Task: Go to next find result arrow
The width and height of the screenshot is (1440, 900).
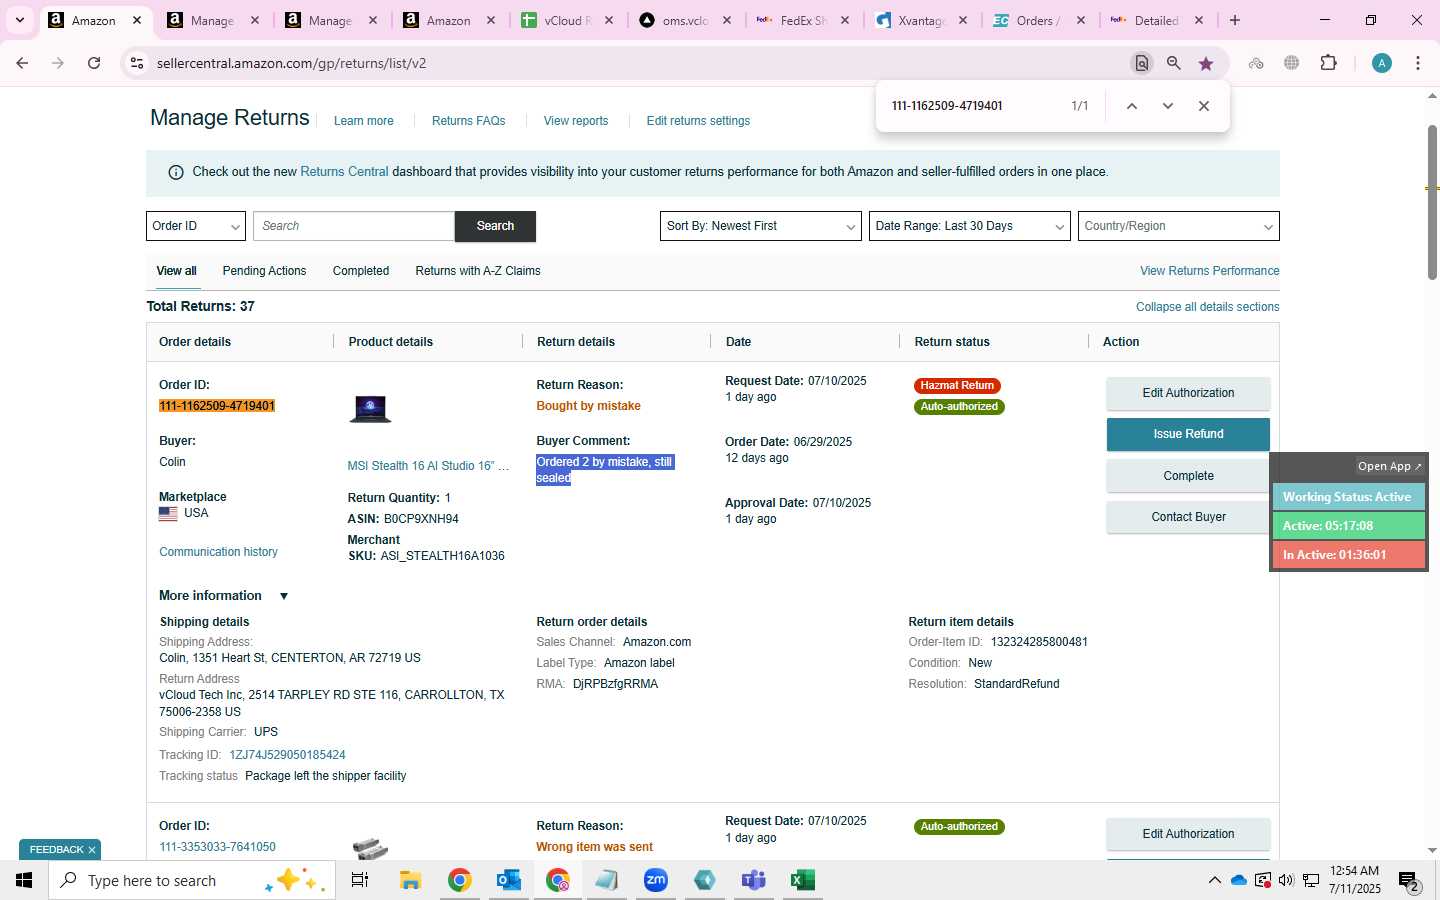Action: [1167, 106]
